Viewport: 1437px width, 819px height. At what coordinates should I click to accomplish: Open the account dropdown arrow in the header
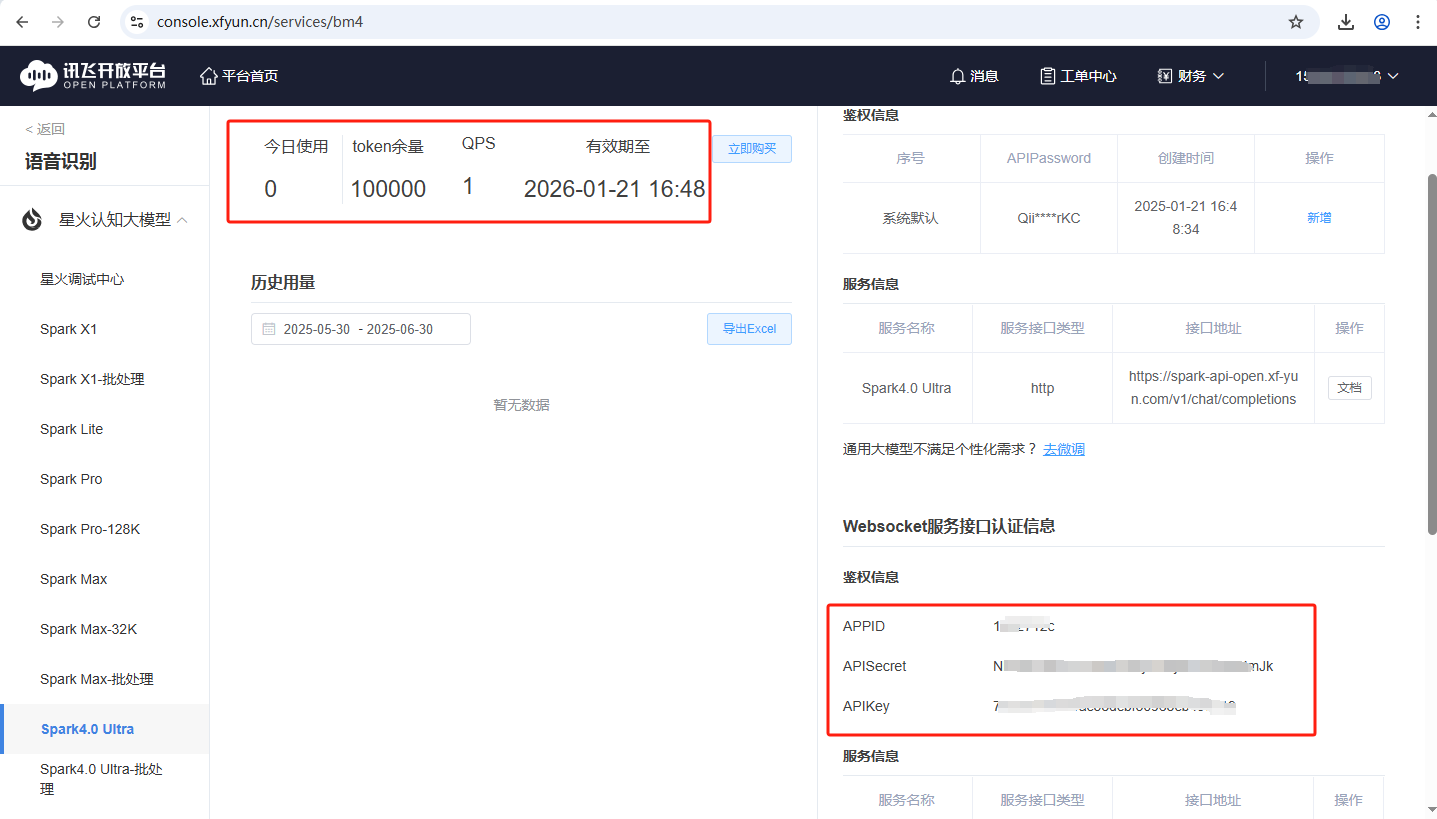point(1393,76)
